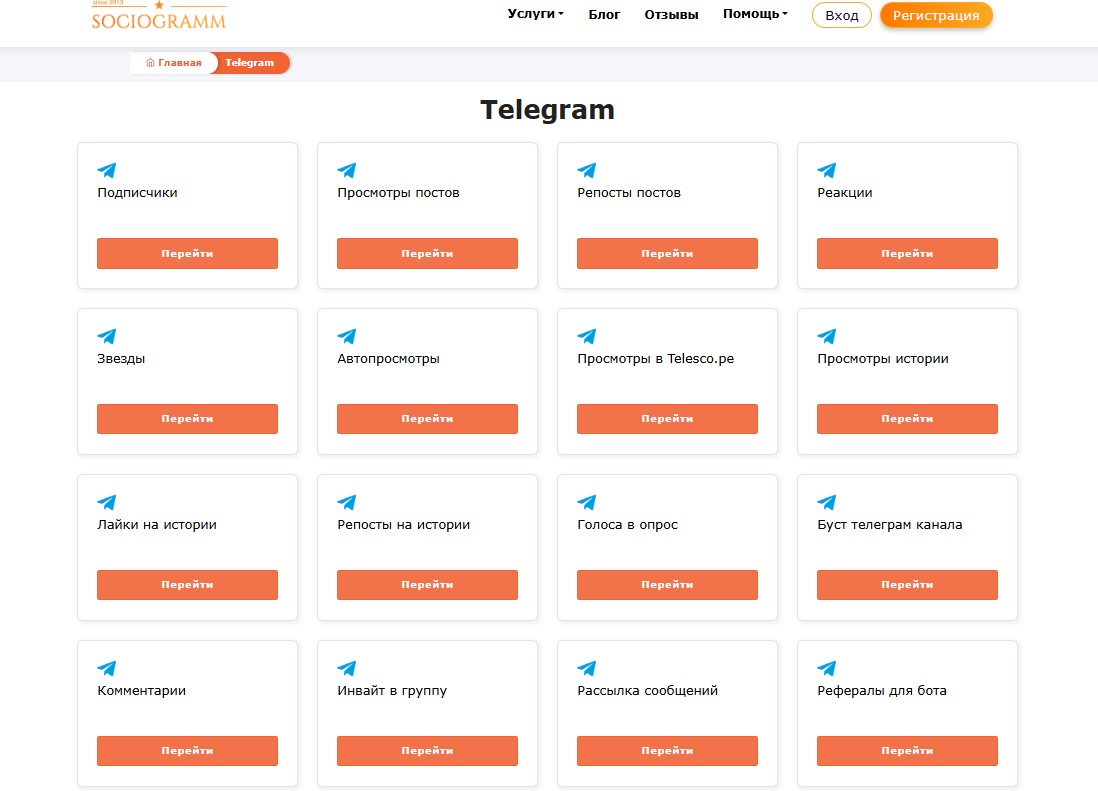
Task: Click the Telegram icon on Звезды card
Action: (107, 336)
